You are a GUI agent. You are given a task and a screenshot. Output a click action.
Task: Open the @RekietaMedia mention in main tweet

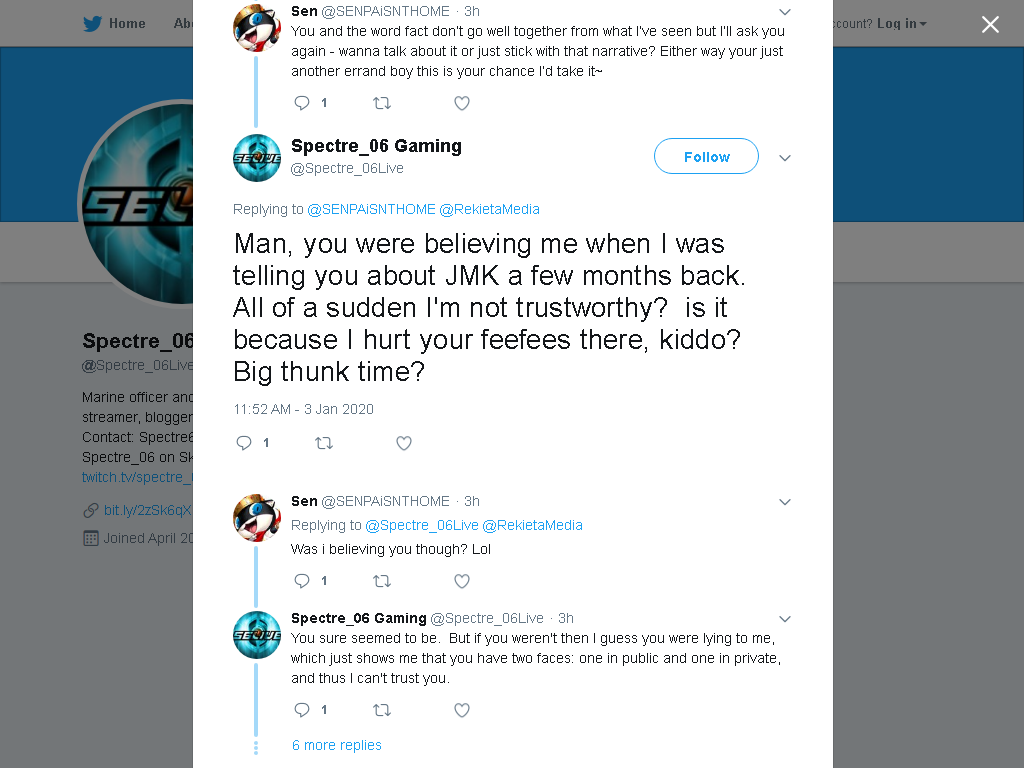489,209
